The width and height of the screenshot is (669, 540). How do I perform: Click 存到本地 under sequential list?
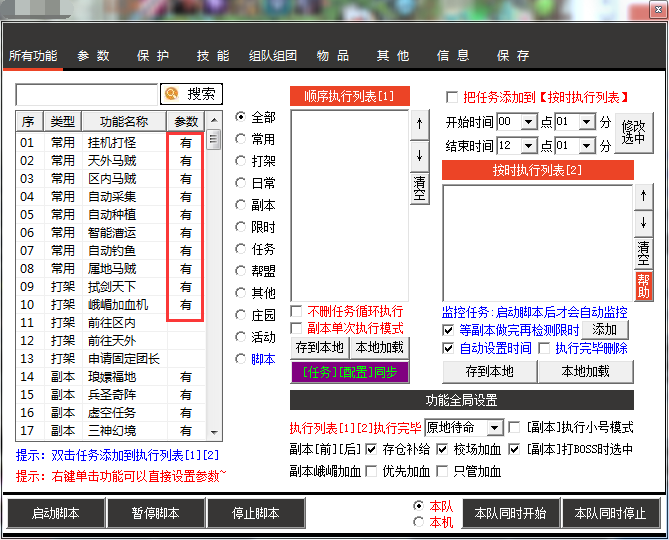[x=320, y=348]
